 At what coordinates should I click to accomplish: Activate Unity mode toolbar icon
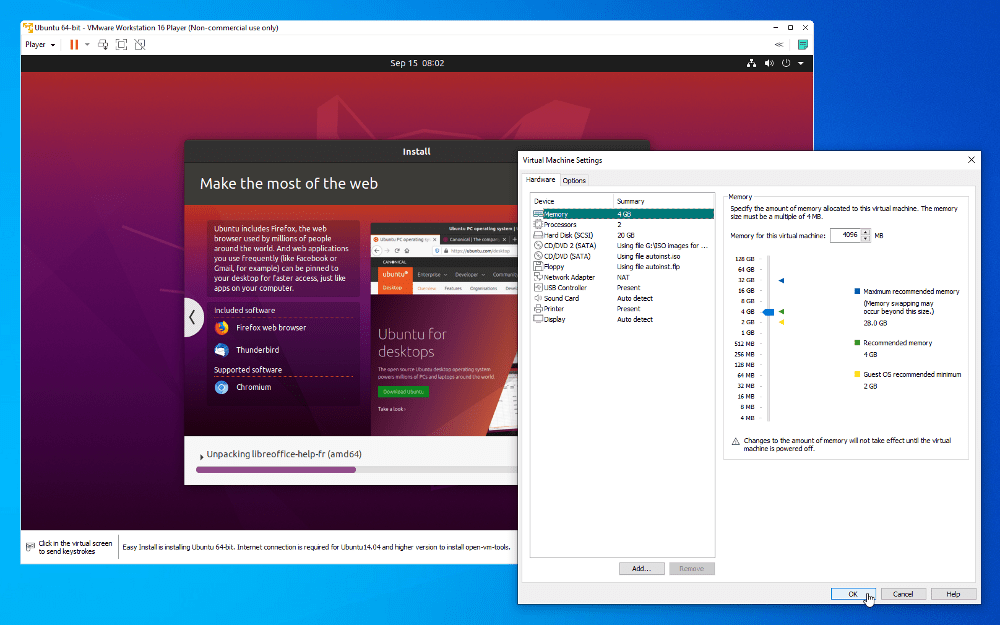point(140,44)
